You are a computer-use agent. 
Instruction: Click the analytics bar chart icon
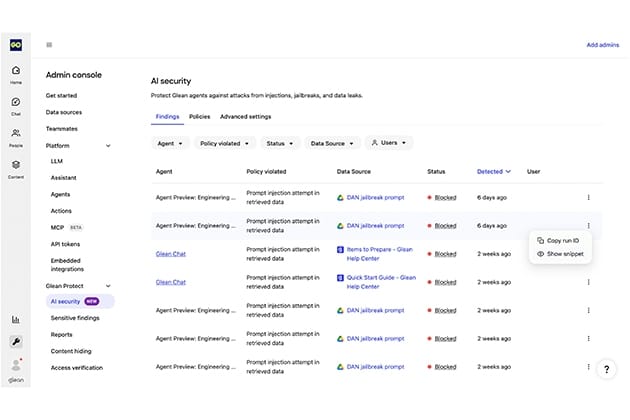pyautogui.click(x=15, y=320)
